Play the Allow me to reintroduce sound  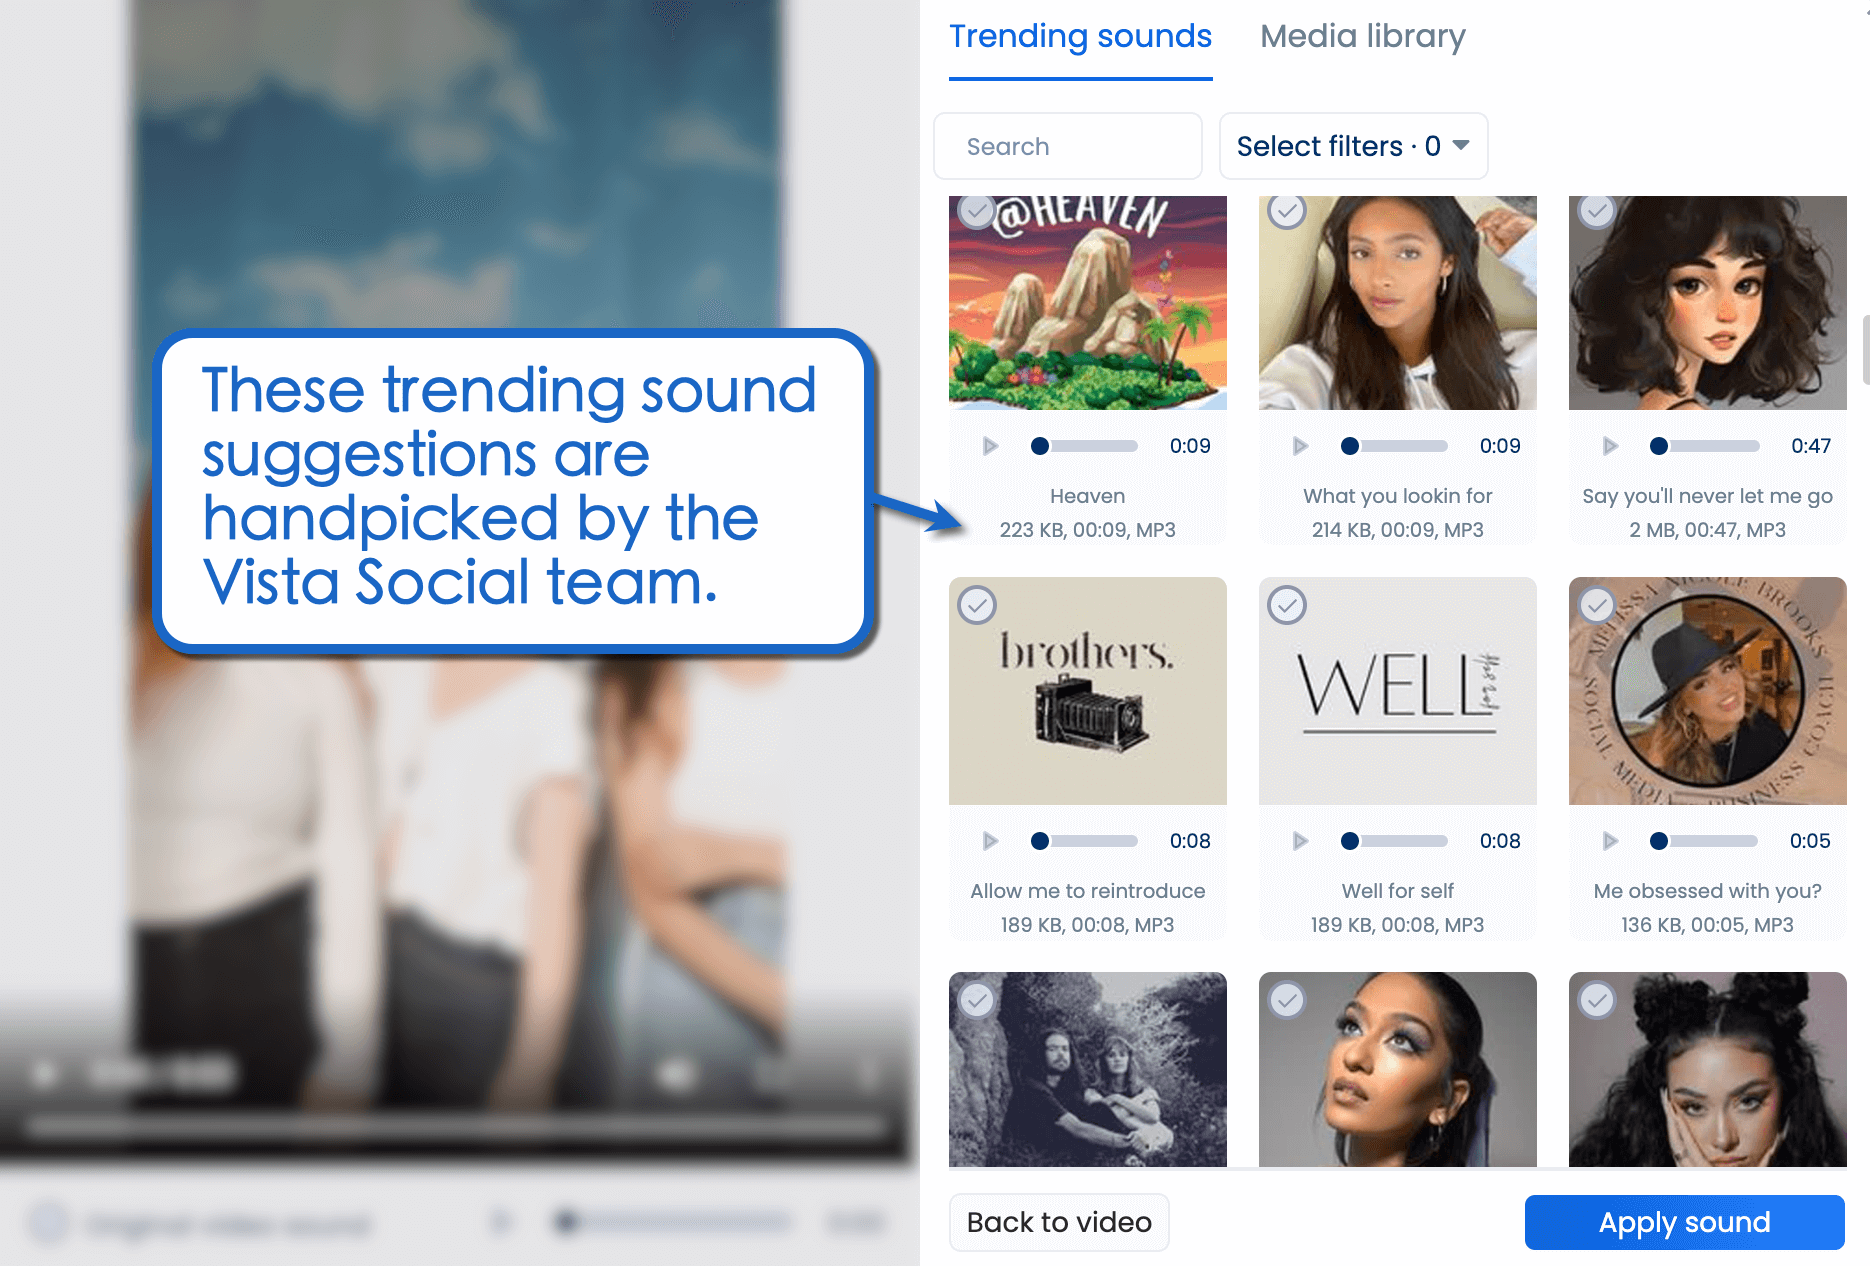pos(990,841)
